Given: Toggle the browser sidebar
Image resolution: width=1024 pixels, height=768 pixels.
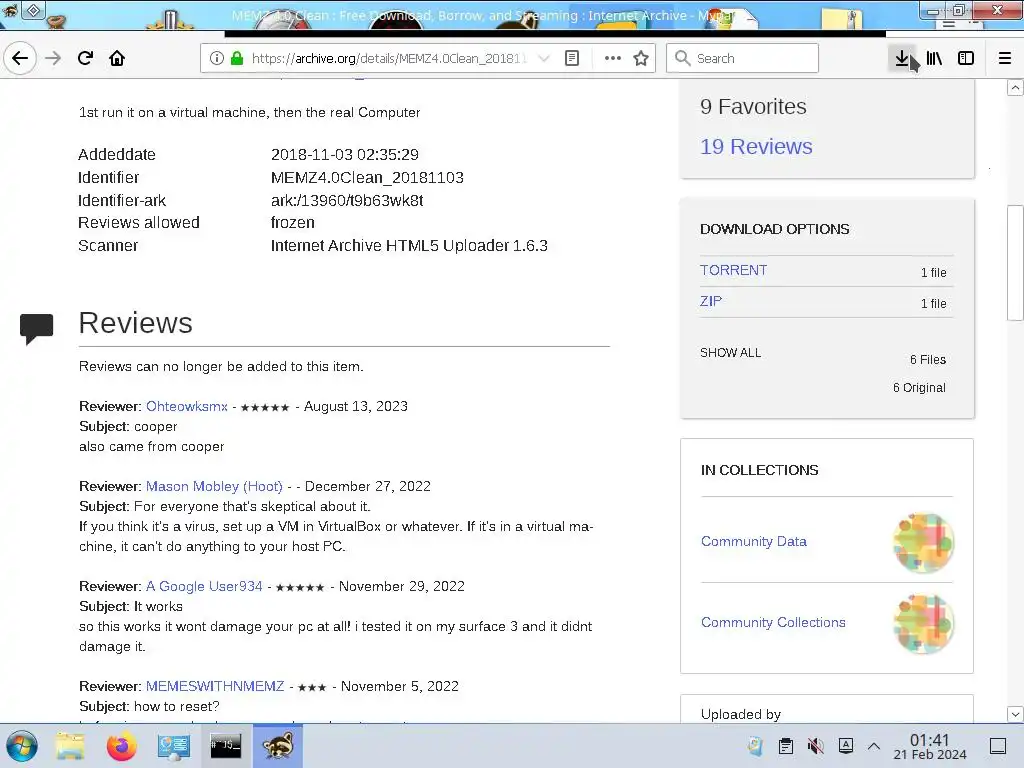Looking at the screenshot, I should [x=966, y=58].
